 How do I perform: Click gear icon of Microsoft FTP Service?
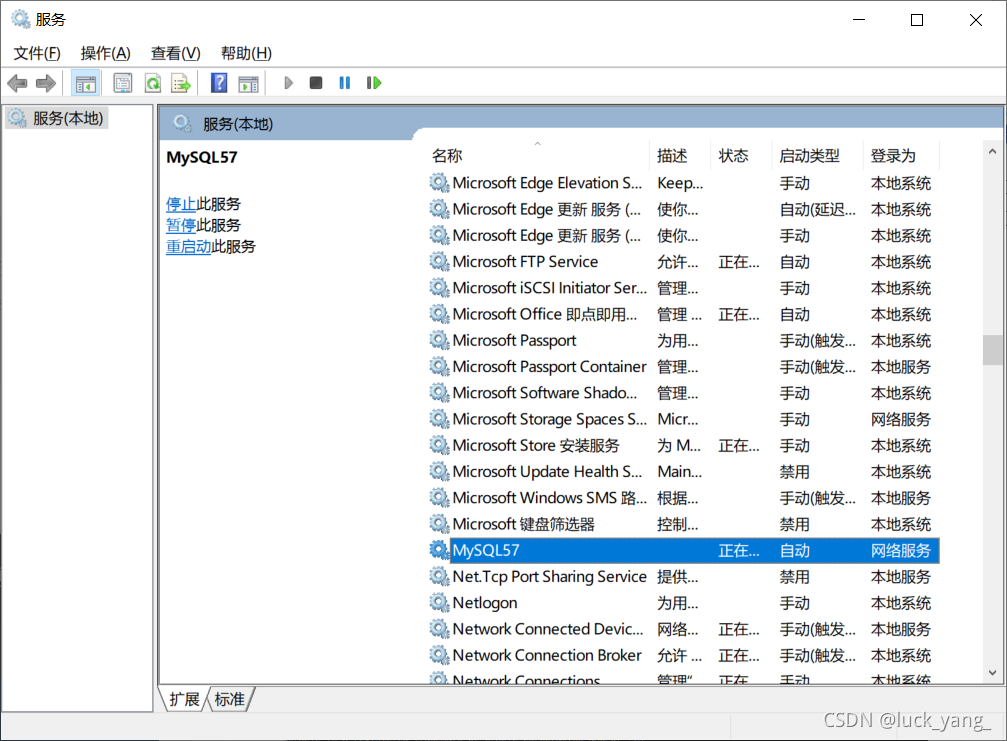pyautogui.click(x=439, y=261)
